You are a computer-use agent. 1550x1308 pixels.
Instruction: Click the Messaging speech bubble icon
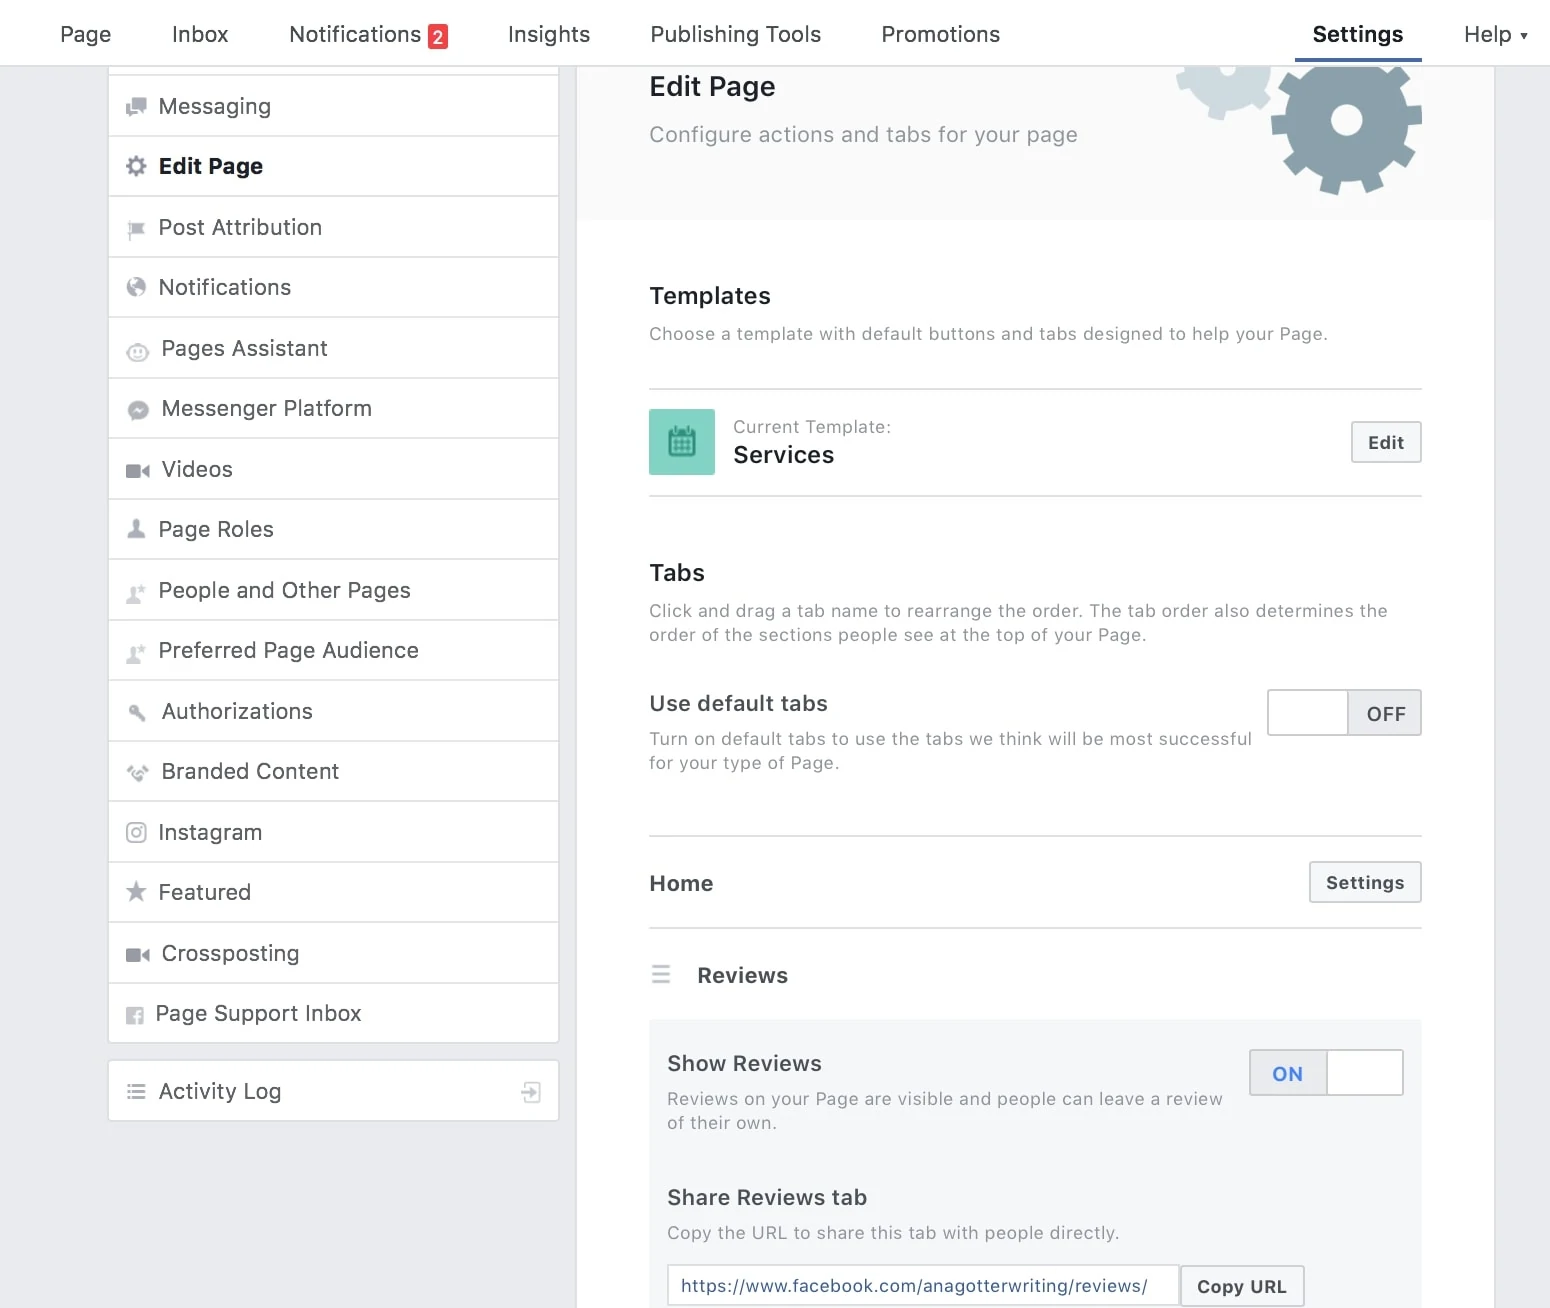pyautogui.click(x=136, y=107)
